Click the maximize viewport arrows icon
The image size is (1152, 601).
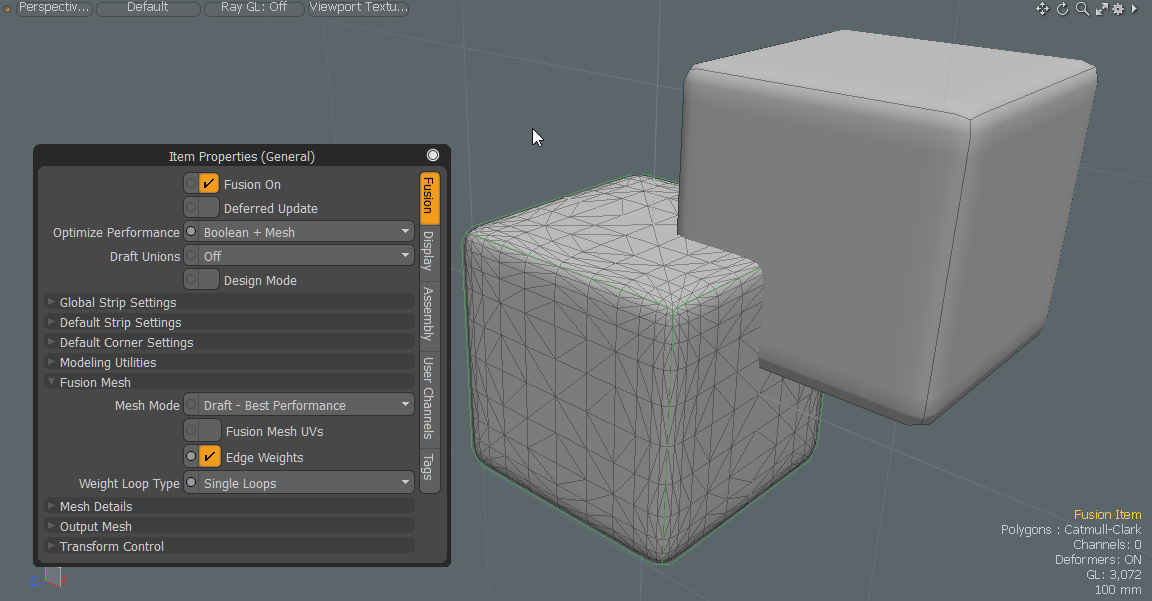tap(1101, 8)
